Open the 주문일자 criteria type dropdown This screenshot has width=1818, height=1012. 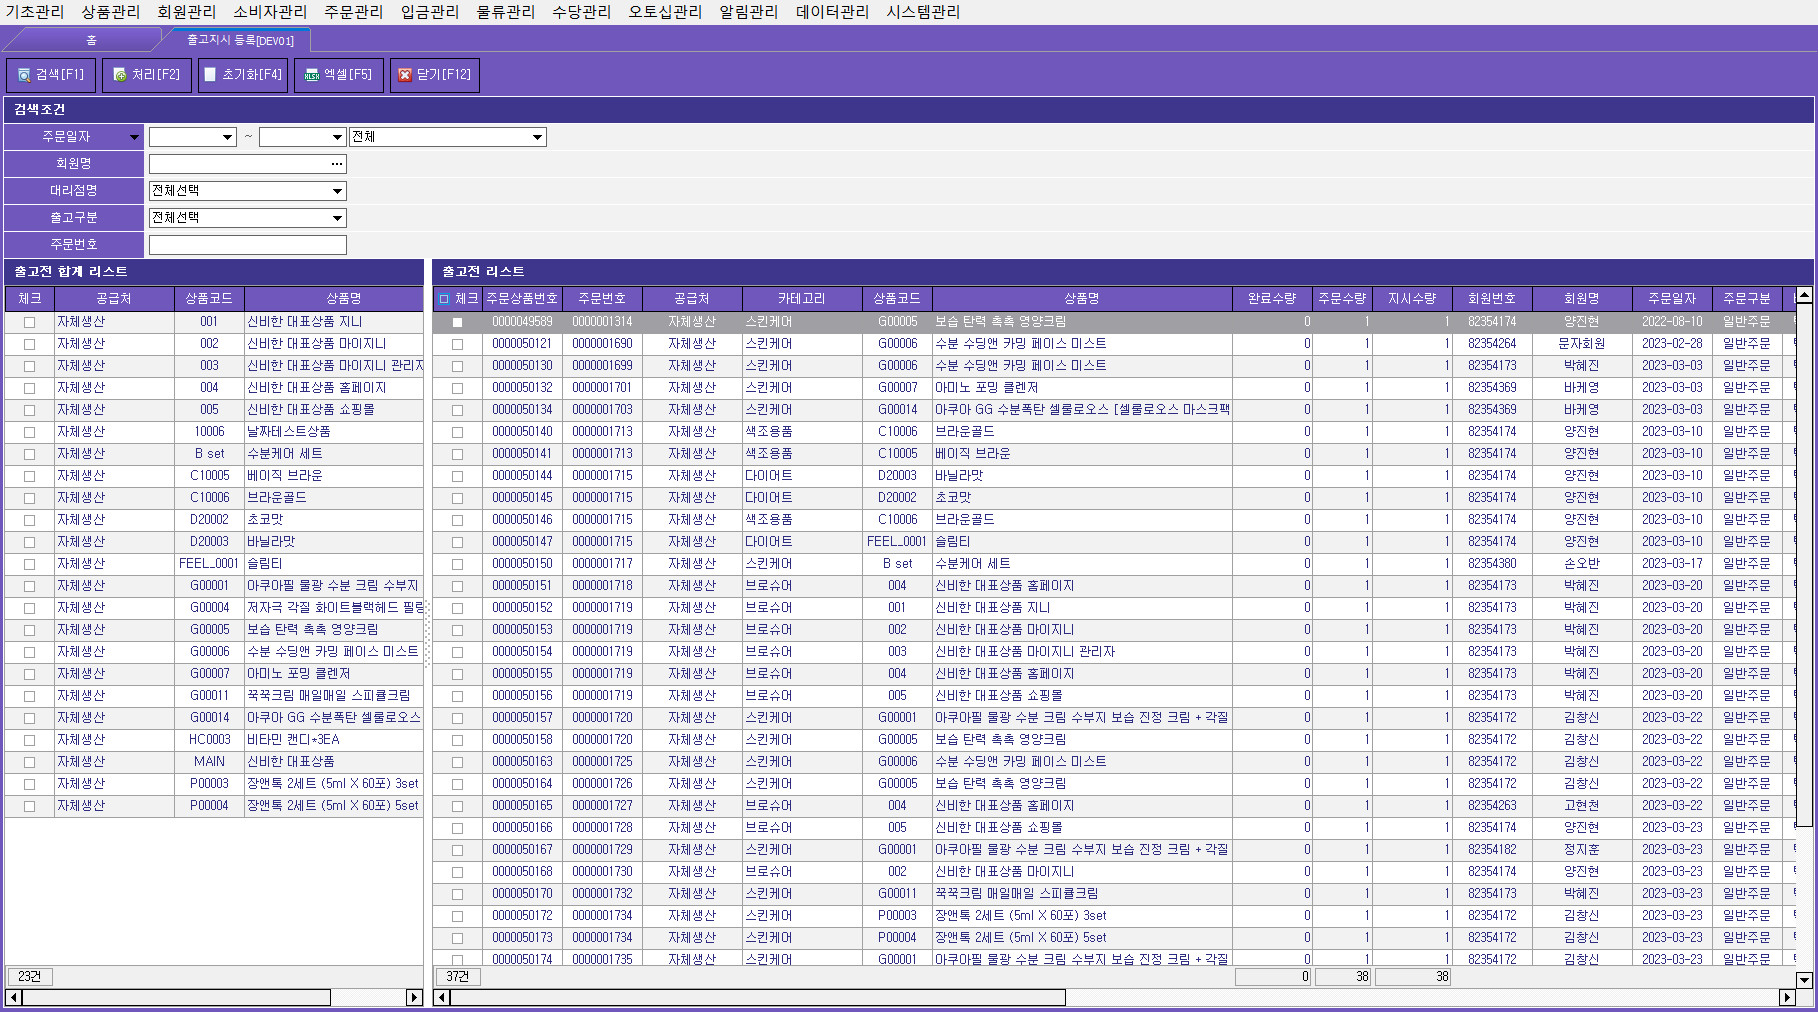[x=134, y=137]
